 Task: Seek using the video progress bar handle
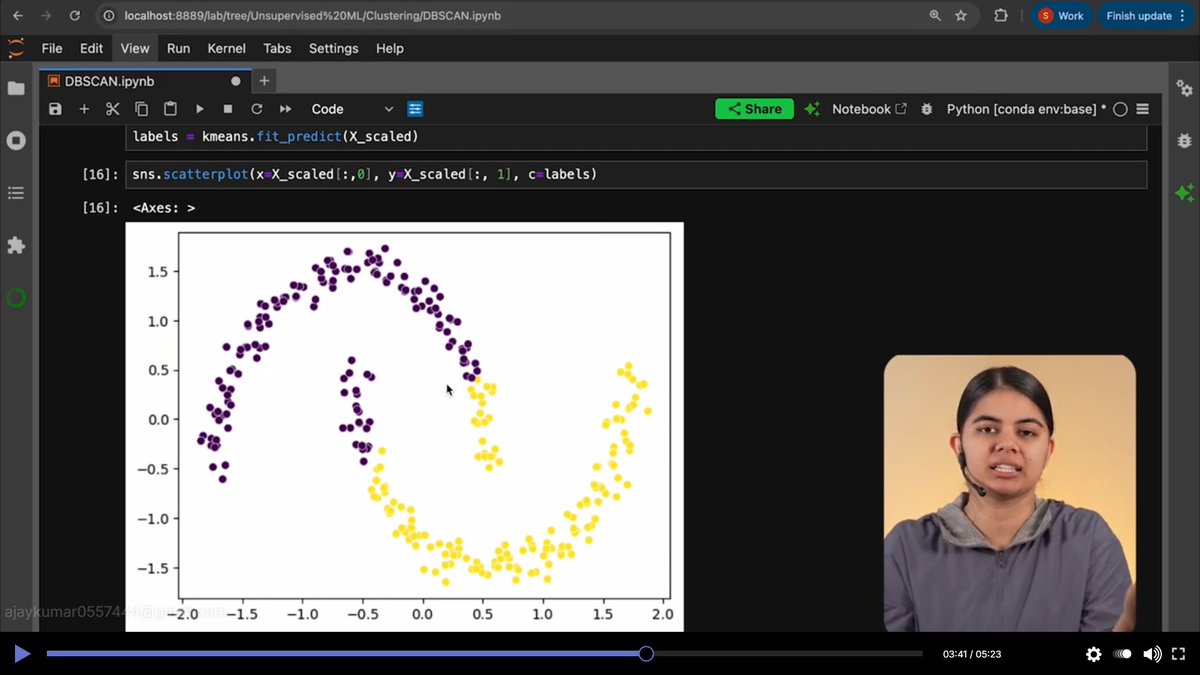646,654
